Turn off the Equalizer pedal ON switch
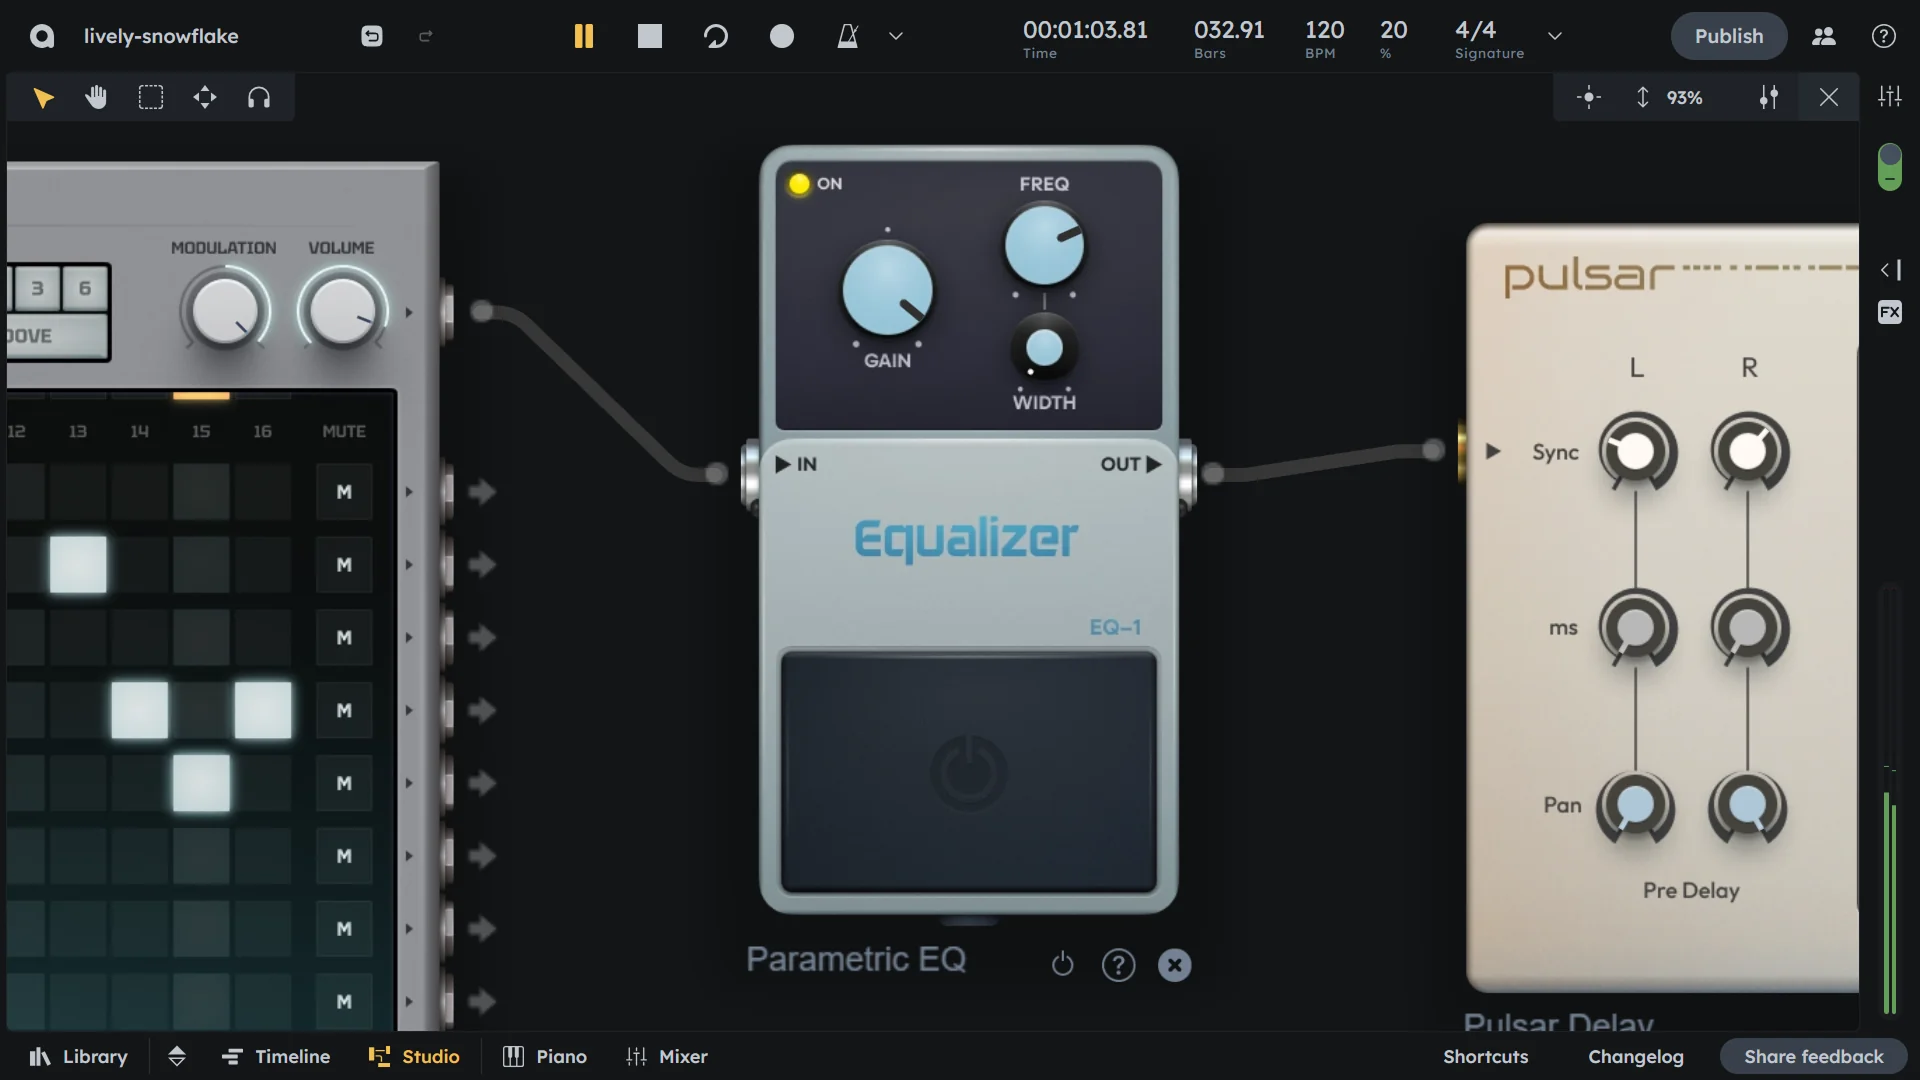Image resolution: width=1920 pixels, height=1080 pixels. [x=800, y=184]
